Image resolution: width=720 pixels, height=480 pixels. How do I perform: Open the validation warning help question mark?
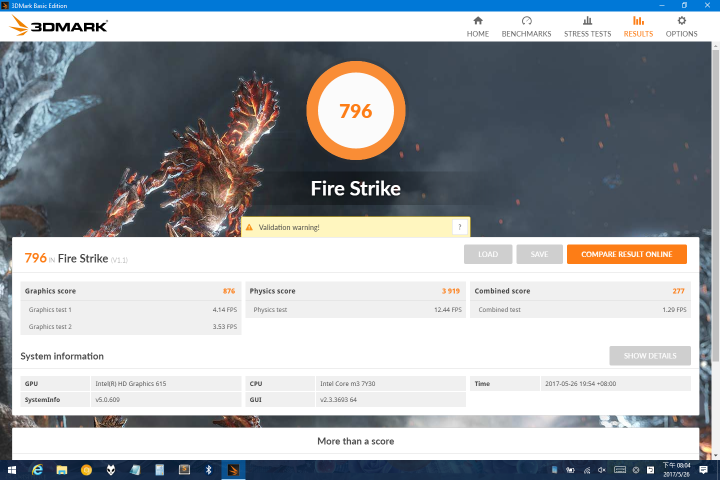click(460, 227)
